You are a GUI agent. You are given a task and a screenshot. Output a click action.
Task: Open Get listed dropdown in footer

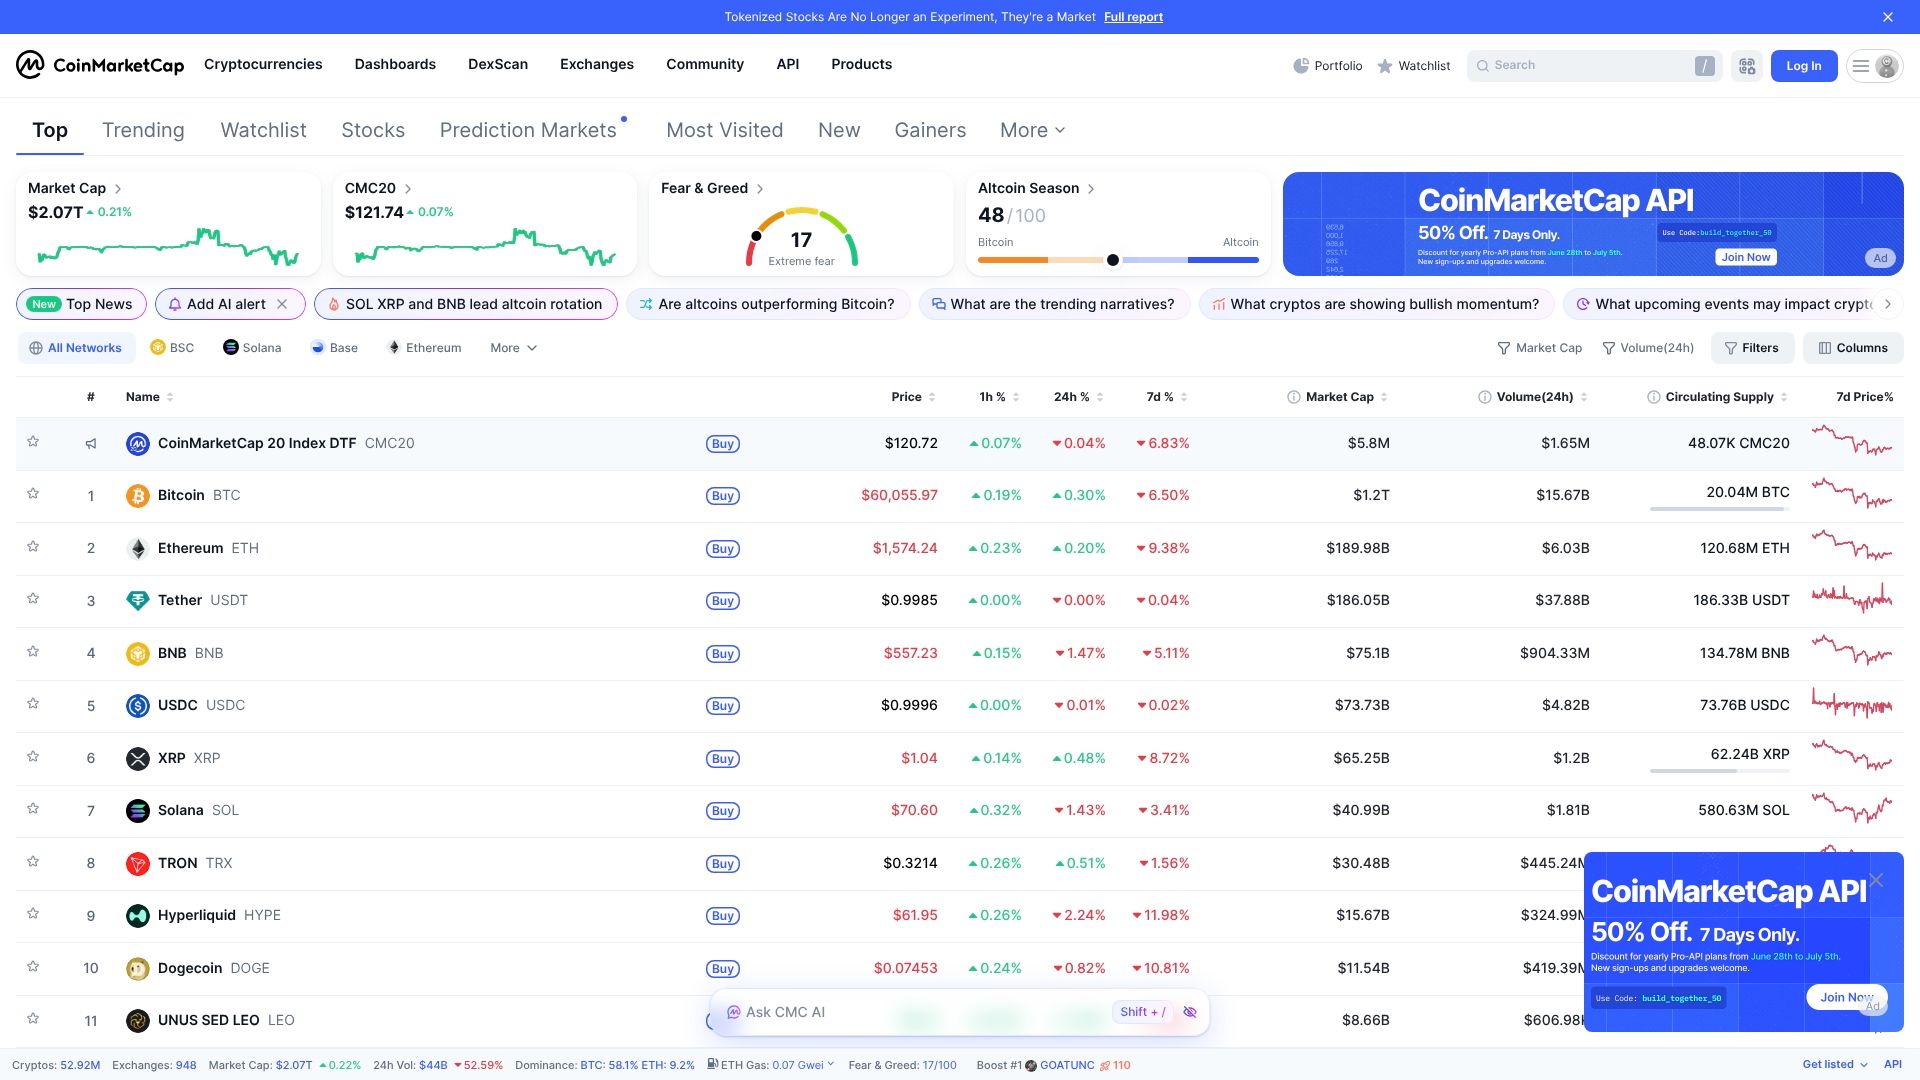coord(1835,1065)
